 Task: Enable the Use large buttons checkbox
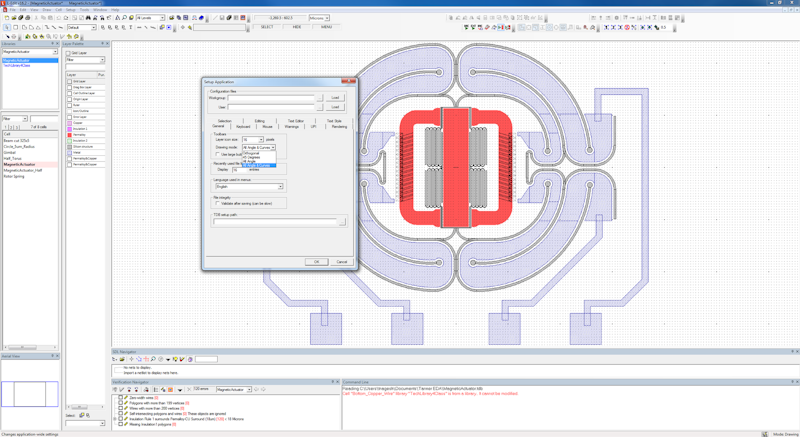[x=217, y=155]
